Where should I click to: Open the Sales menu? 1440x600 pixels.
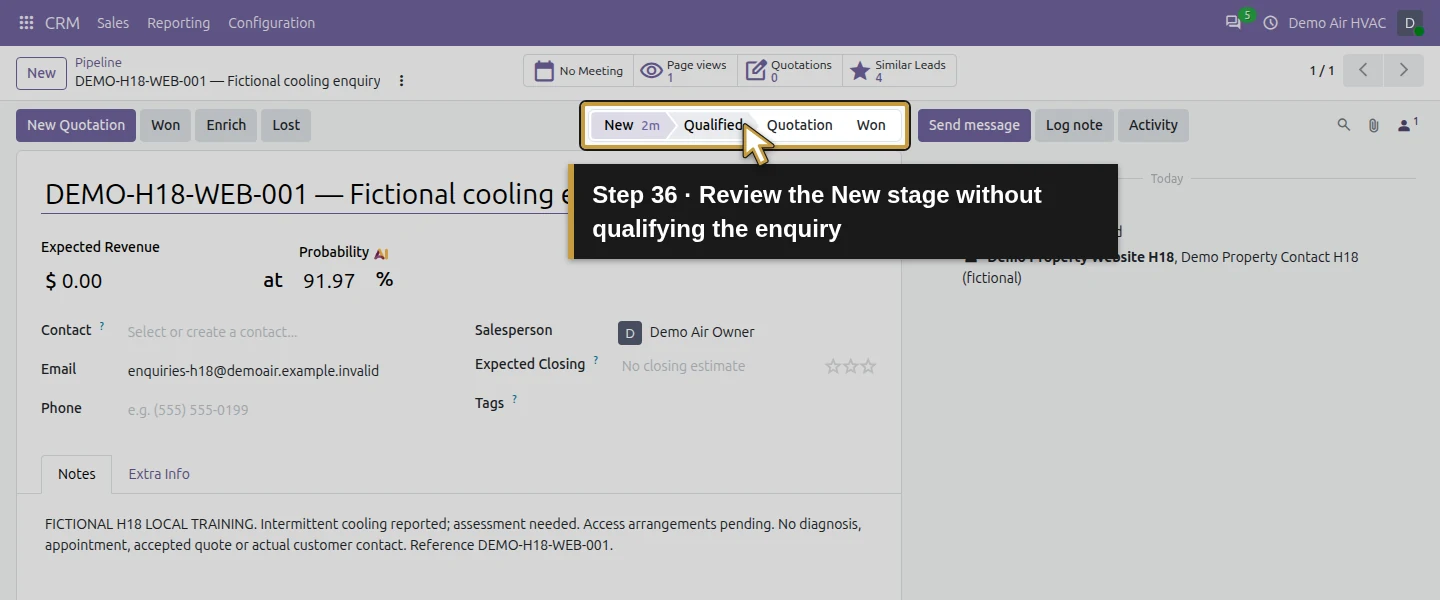coord(113,22)
